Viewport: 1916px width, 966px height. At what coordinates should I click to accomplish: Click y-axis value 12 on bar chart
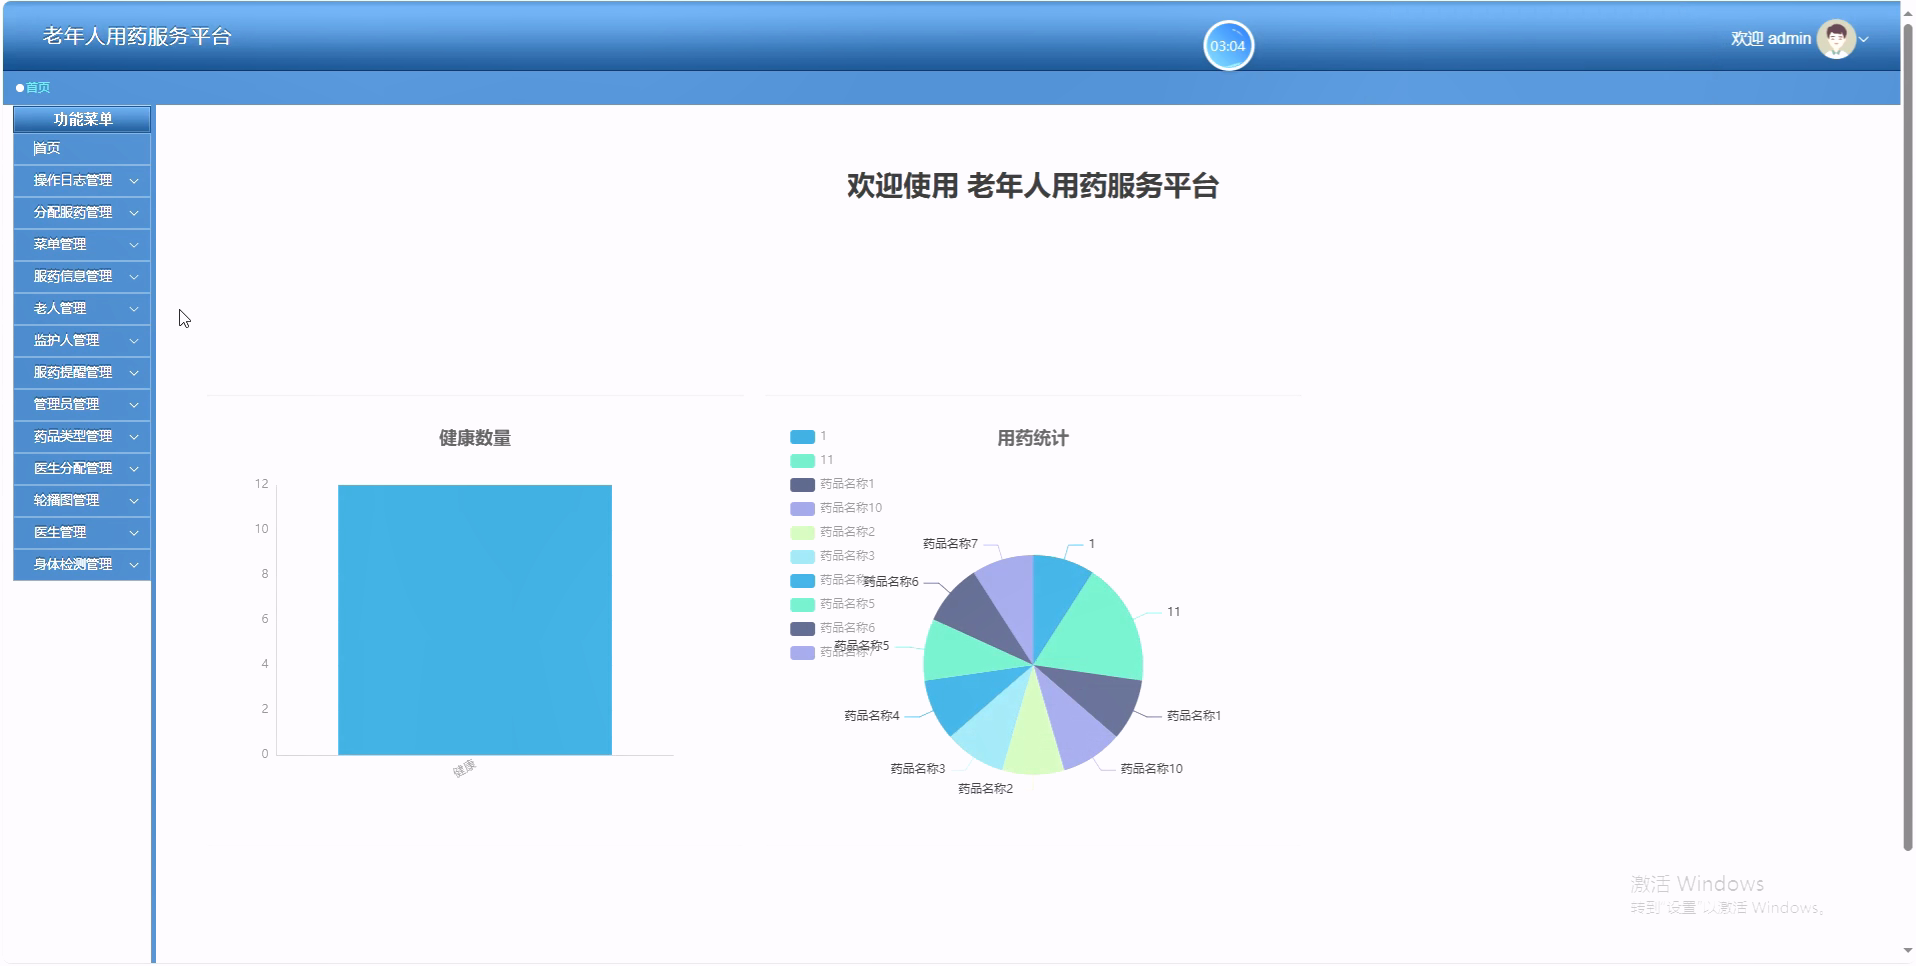261,484
